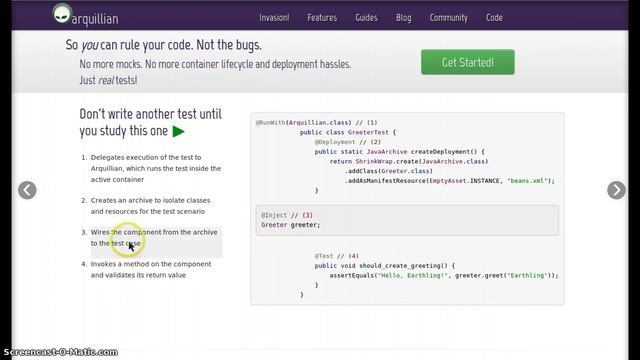Open the Community menu item

click(449, 18)
